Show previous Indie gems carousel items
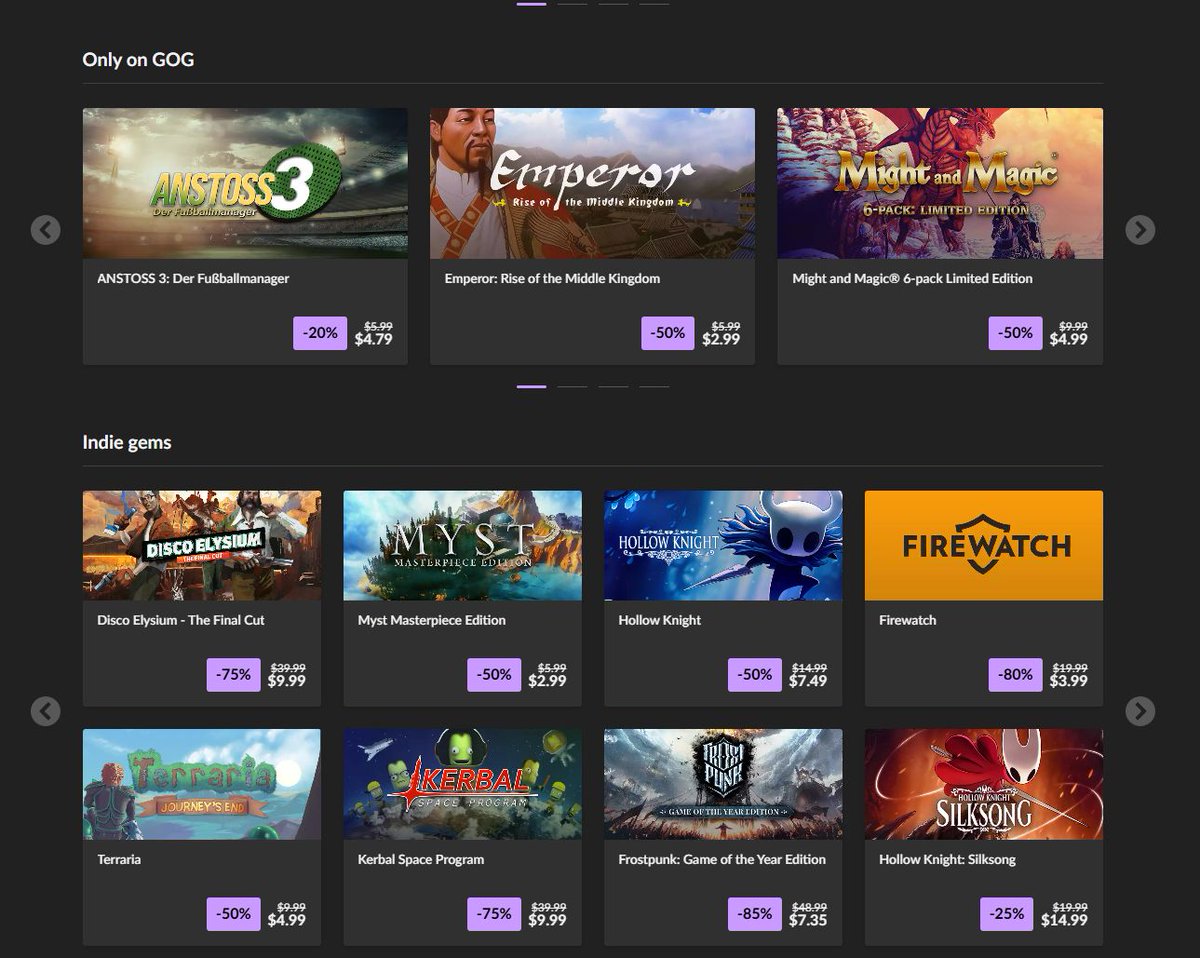The image size is (1200, 958). point(46,711)
